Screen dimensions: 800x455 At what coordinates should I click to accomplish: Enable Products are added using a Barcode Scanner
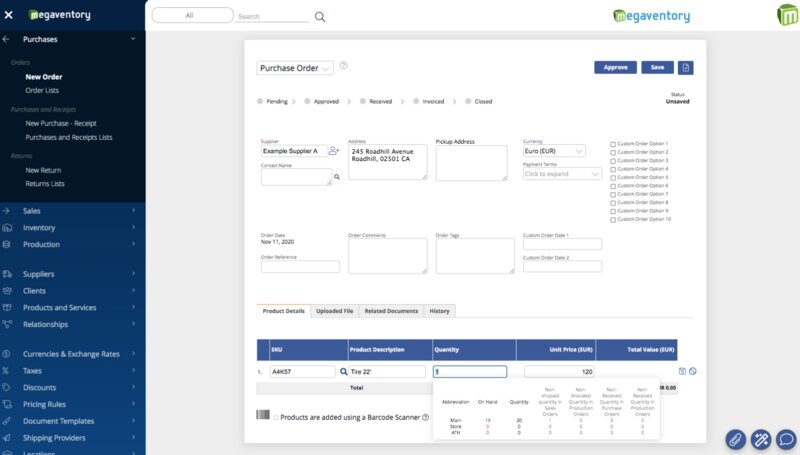[276, 418]
